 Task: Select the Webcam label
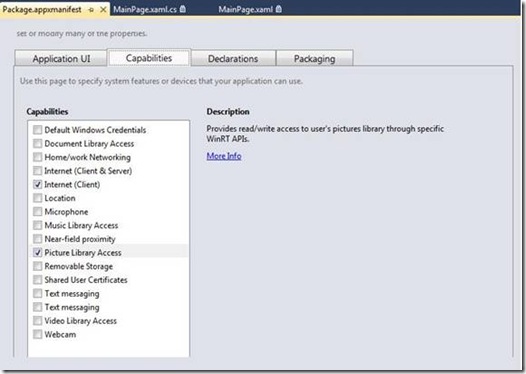click(60, 334)
